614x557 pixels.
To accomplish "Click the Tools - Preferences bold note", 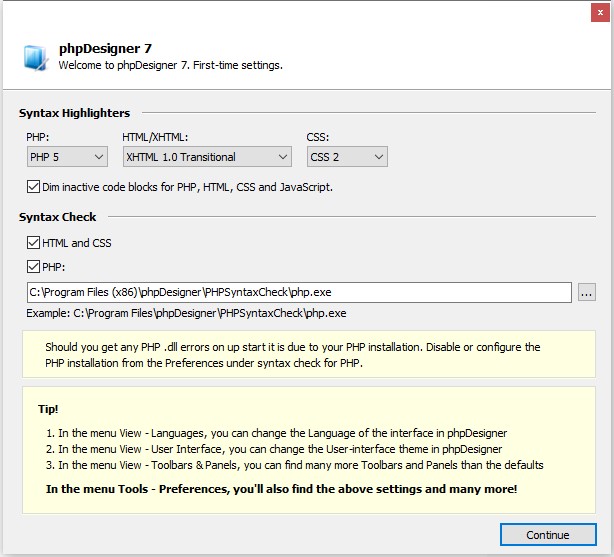I will tap(282, 489).
